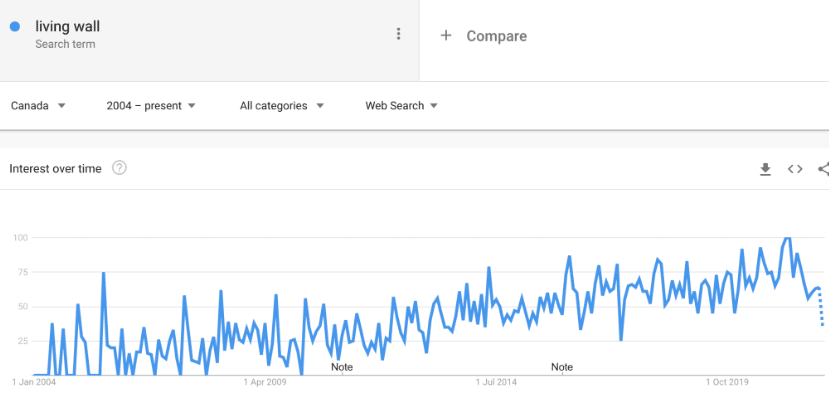Click the peak 100 point on the chart

(787, 238)
